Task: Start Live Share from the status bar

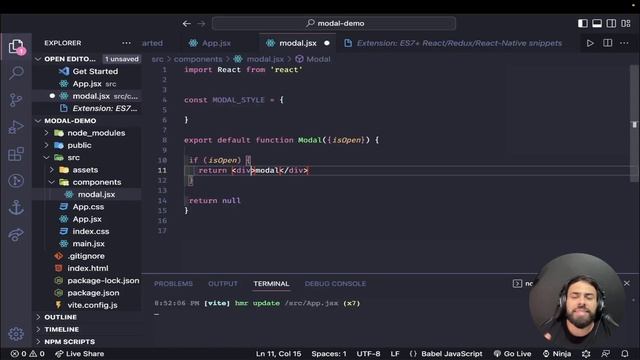Action: pyautogui.click(x=80, y=354)
